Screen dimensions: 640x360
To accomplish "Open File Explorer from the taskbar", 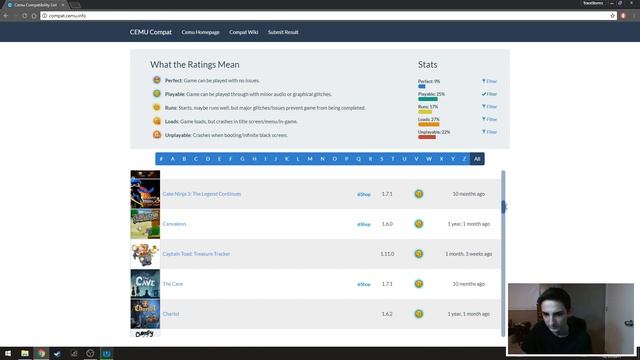I will point(25,353).
